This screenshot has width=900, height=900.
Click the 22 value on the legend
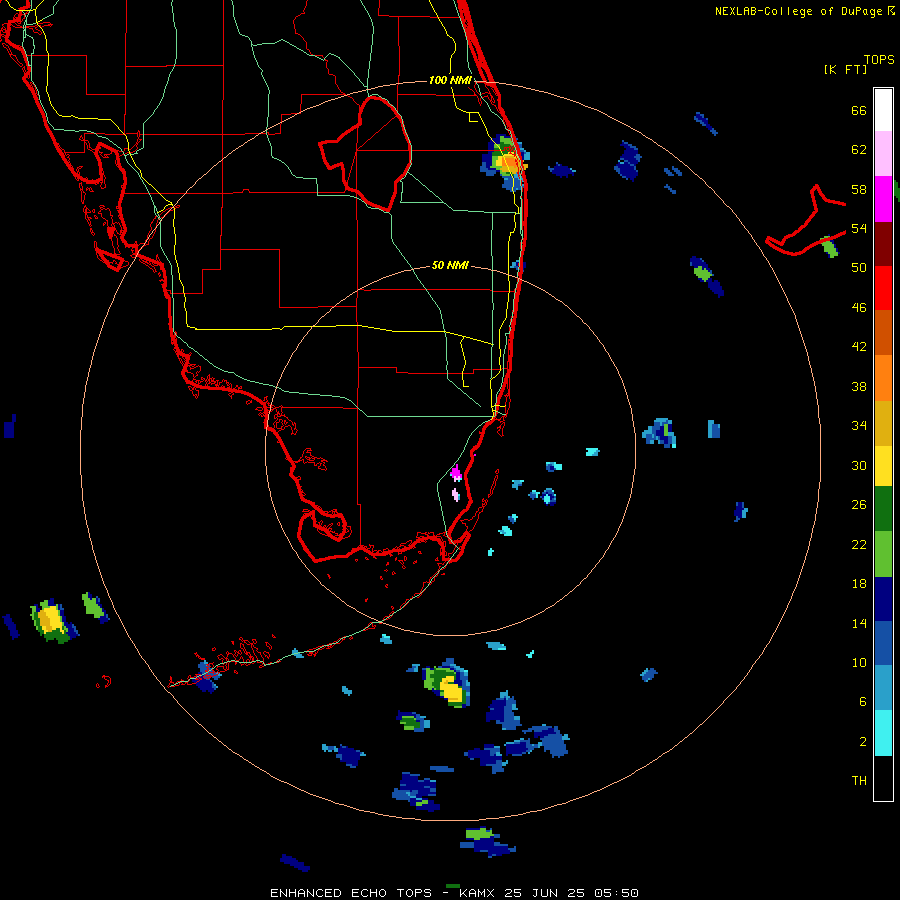[859, 544]
